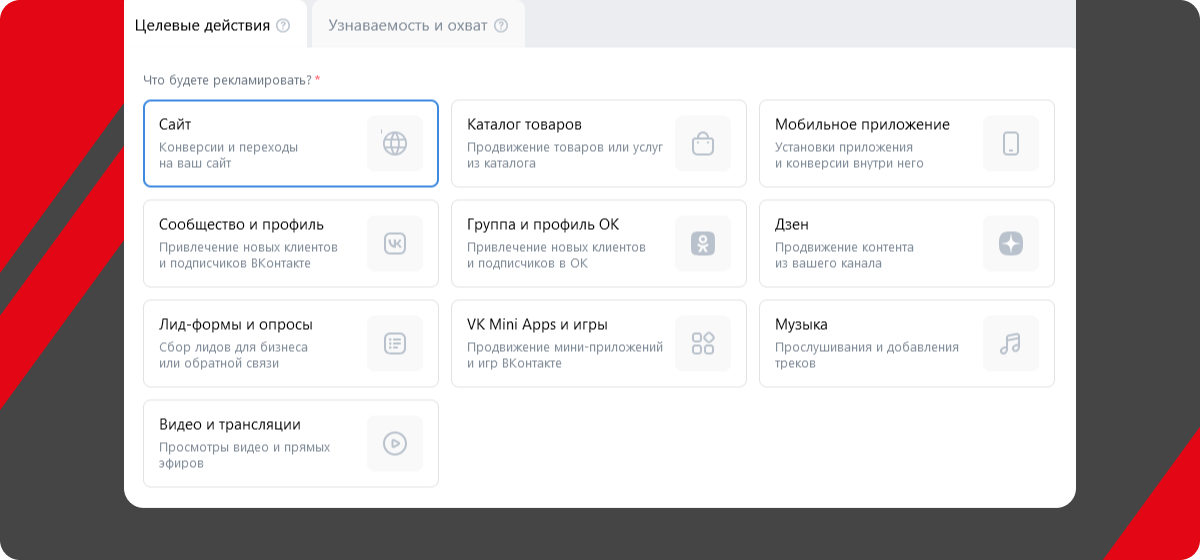The height and width of the screenshot is (560, 1200).
Task: Open help tooltip next to Целевые действия
Action: click(x=283, y=26)
